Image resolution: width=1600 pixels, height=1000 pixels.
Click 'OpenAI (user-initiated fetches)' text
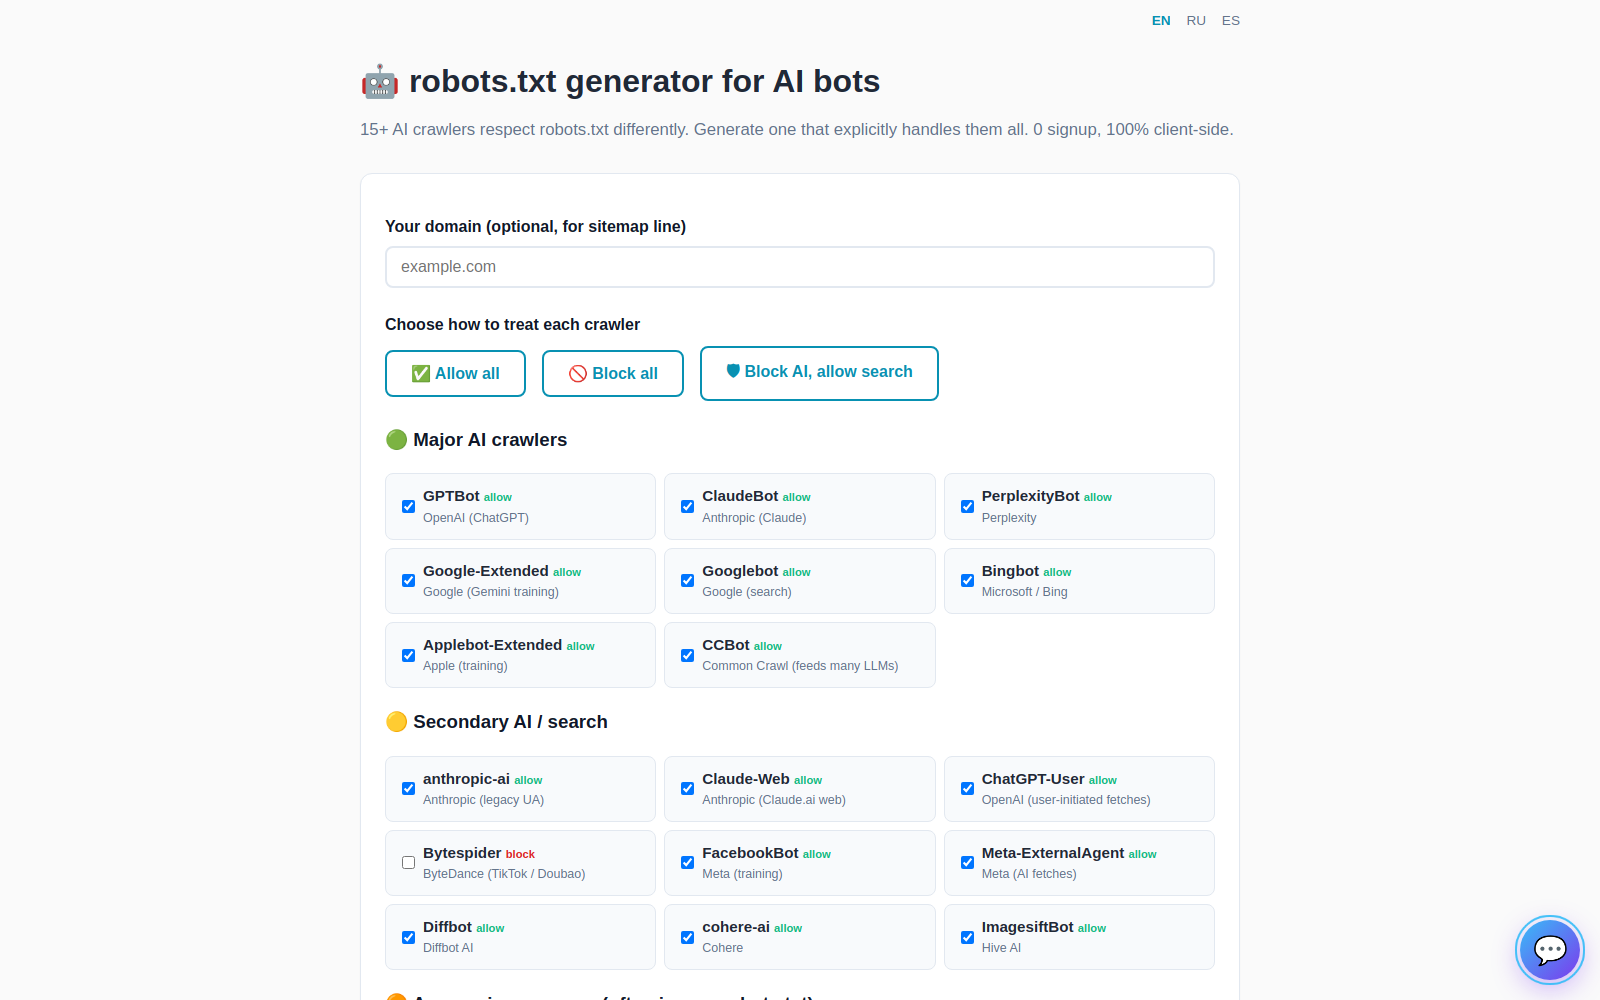1066,800
